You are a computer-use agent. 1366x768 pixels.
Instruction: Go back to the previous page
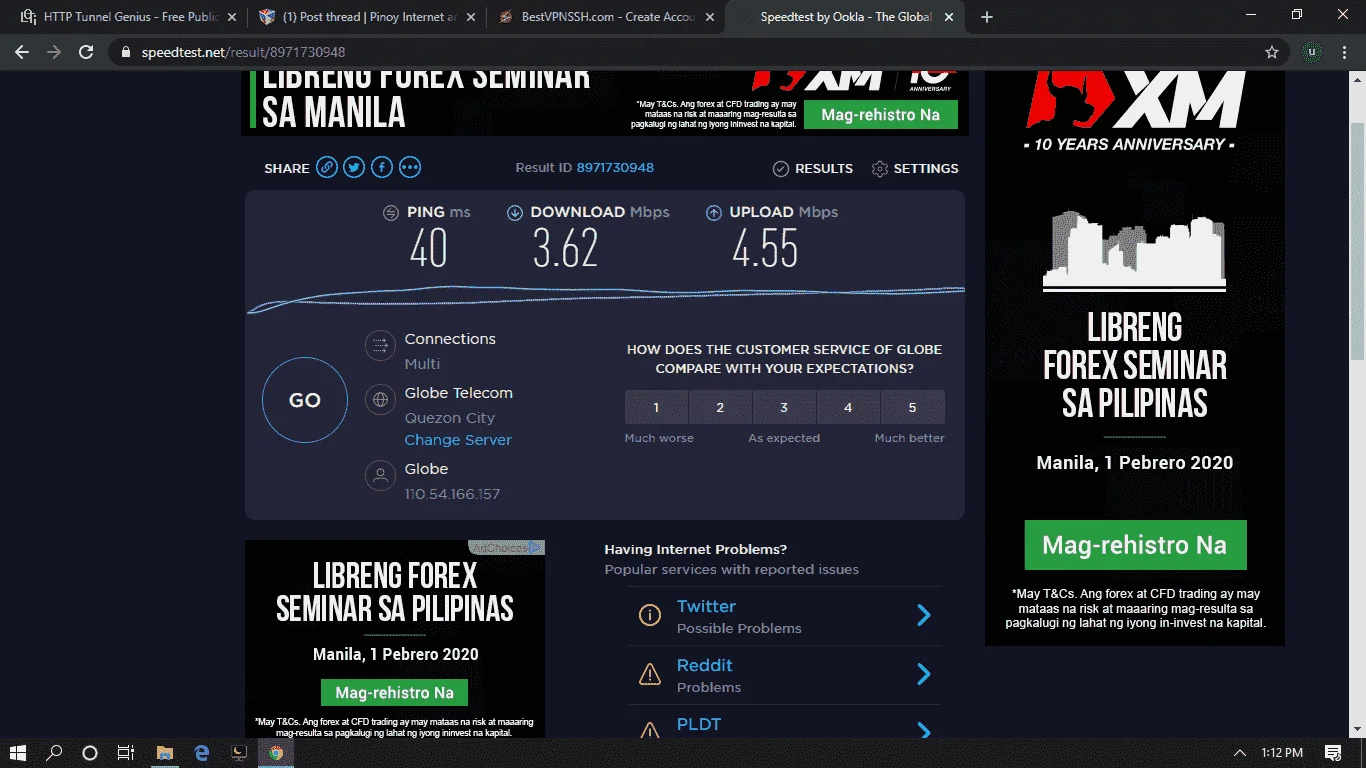[22, 52]
